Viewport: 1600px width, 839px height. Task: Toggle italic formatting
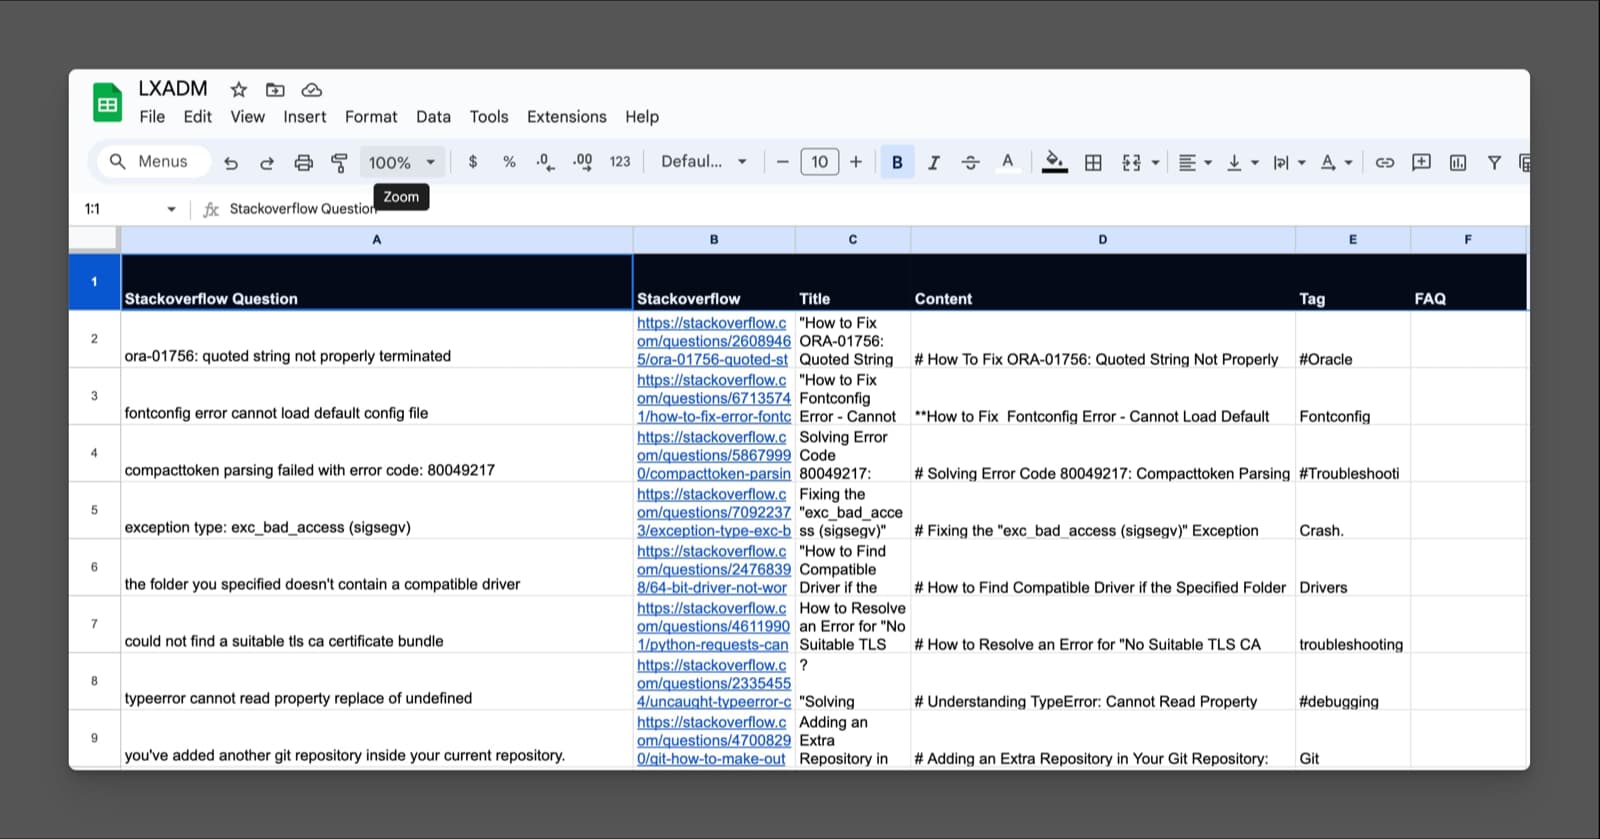pyautogui.click(x=934, y=162)
